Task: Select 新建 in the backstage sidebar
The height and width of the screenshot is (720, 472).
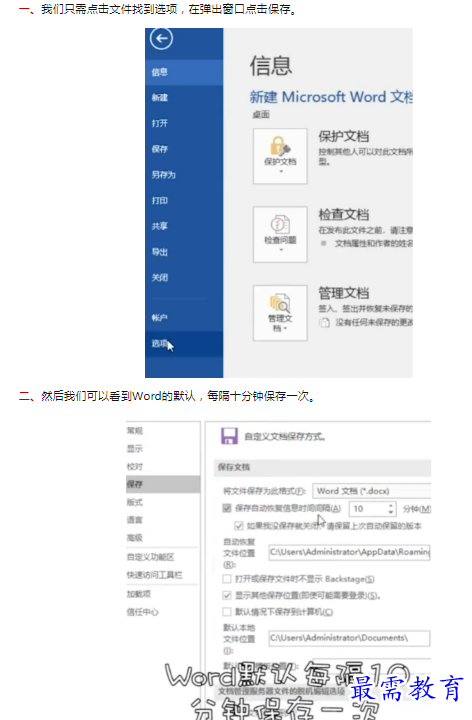Action: (184, 97)
